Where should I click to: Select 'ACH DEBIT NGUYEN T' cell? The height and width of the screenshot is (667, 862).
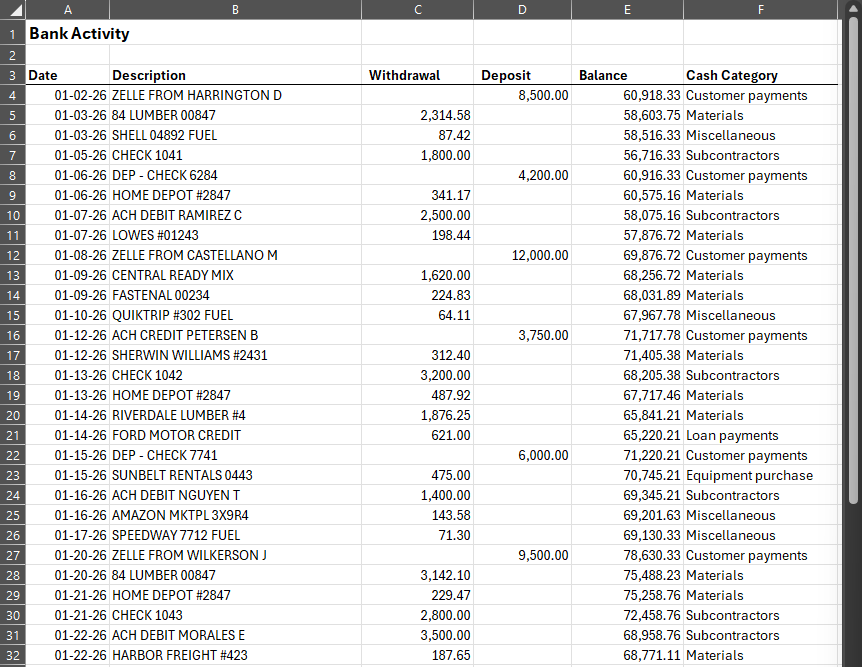(x=235, y=495)
